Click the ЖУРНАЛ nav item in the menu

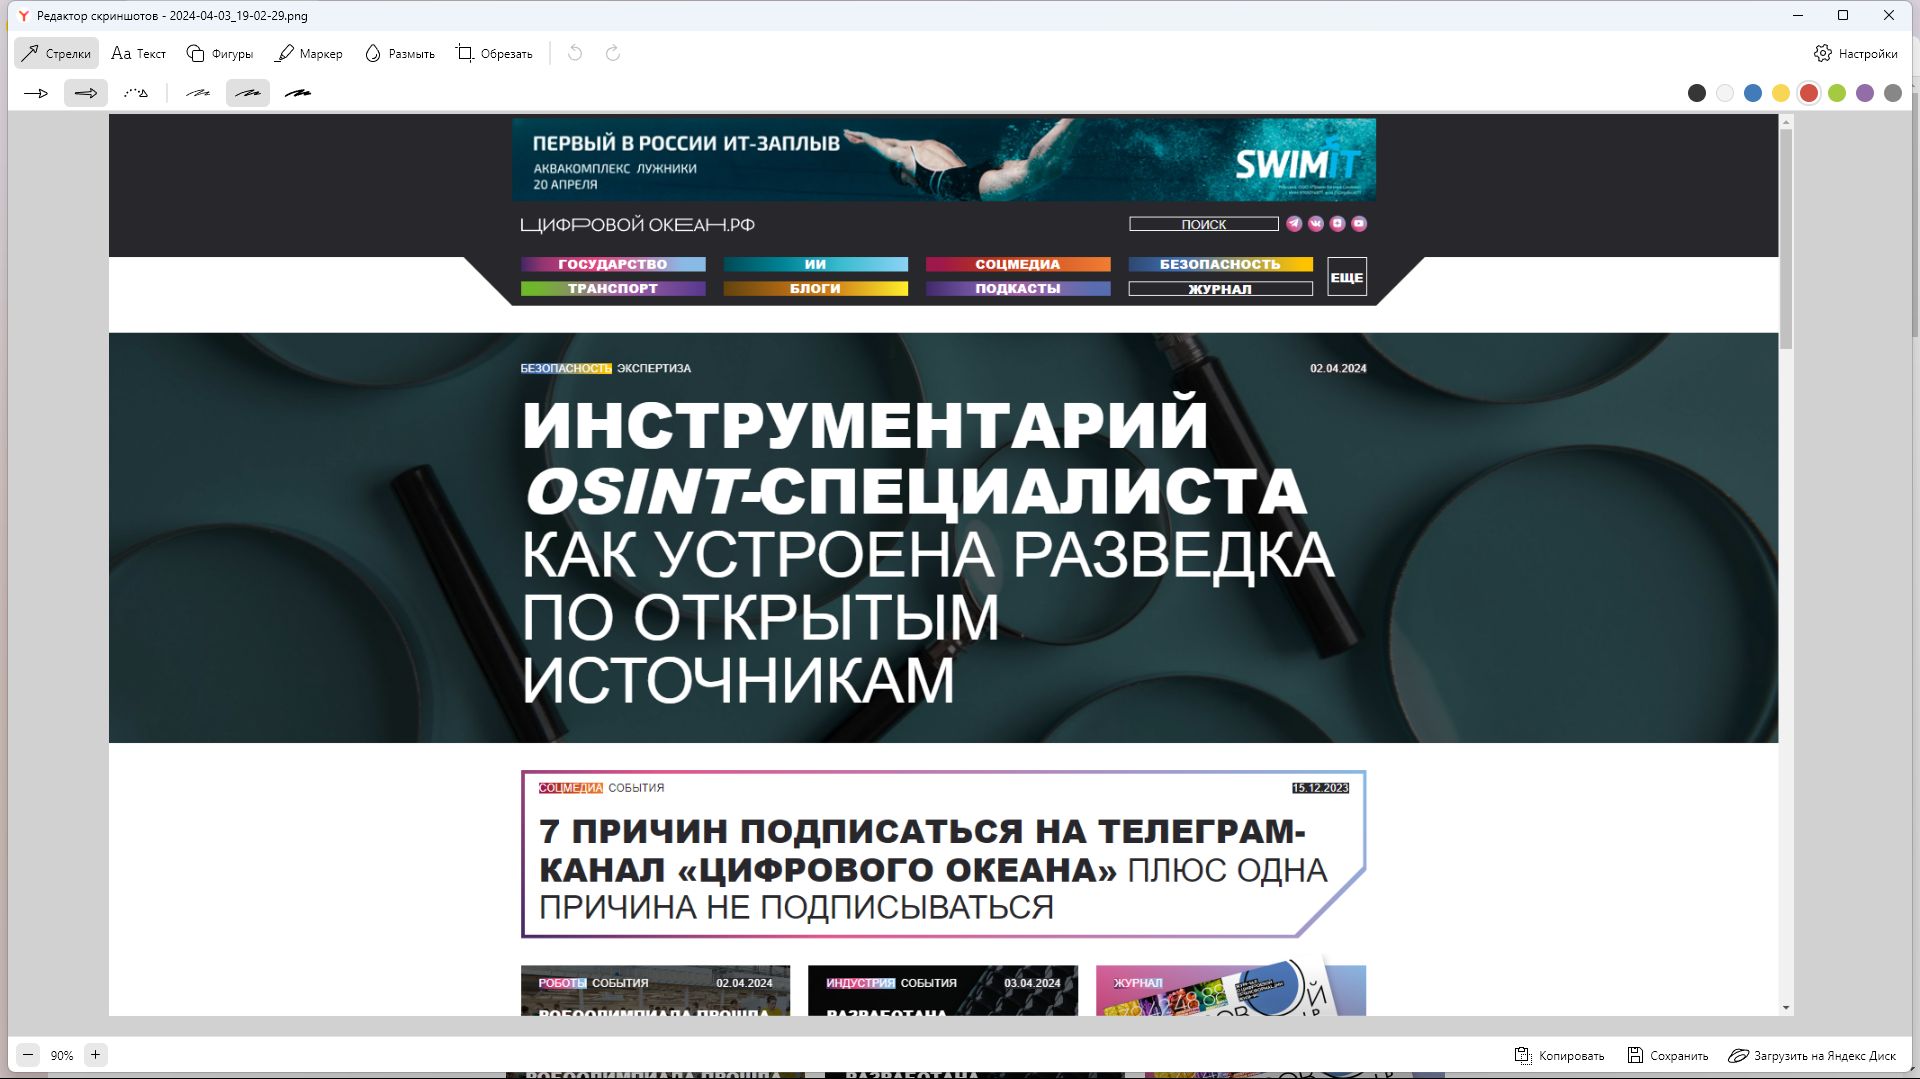click(x=1220, y=289)
